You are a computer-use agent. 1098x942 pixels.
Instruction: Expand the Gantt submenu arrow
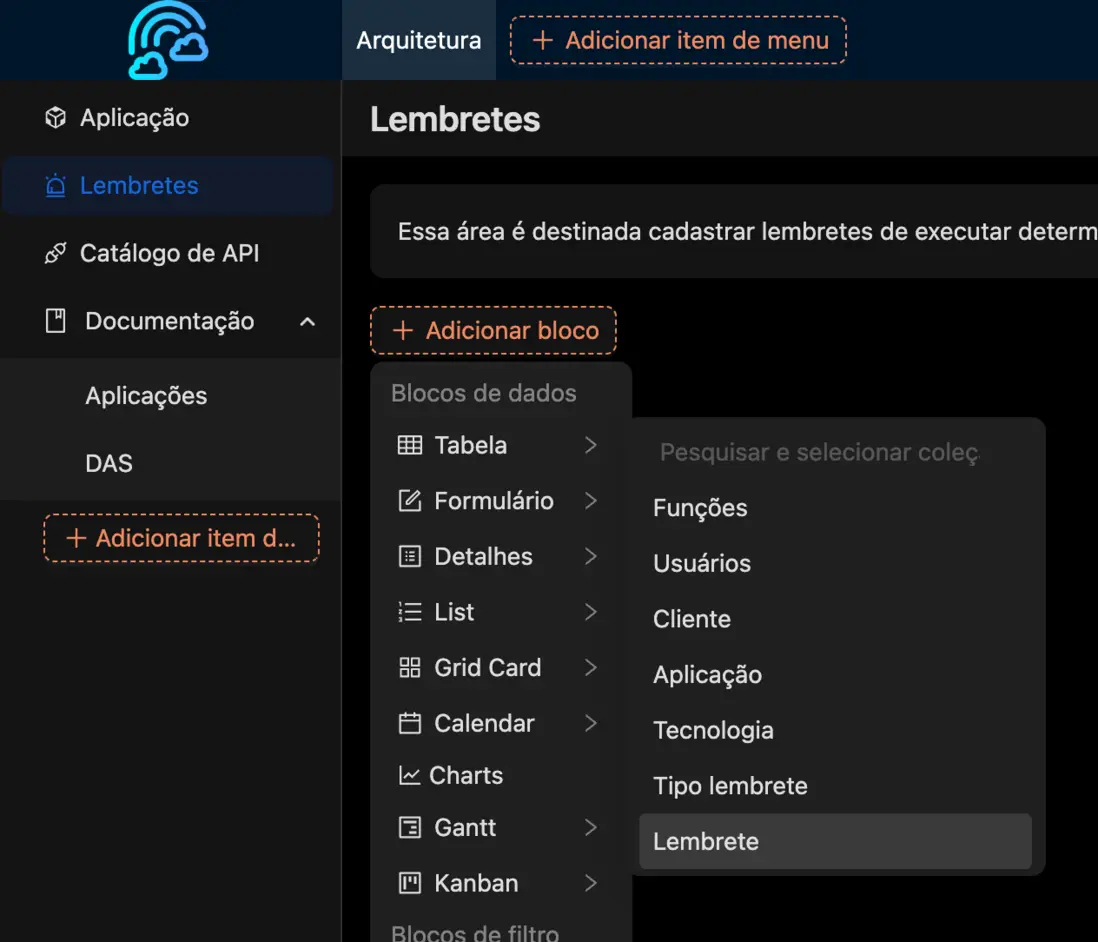(591, 827)
